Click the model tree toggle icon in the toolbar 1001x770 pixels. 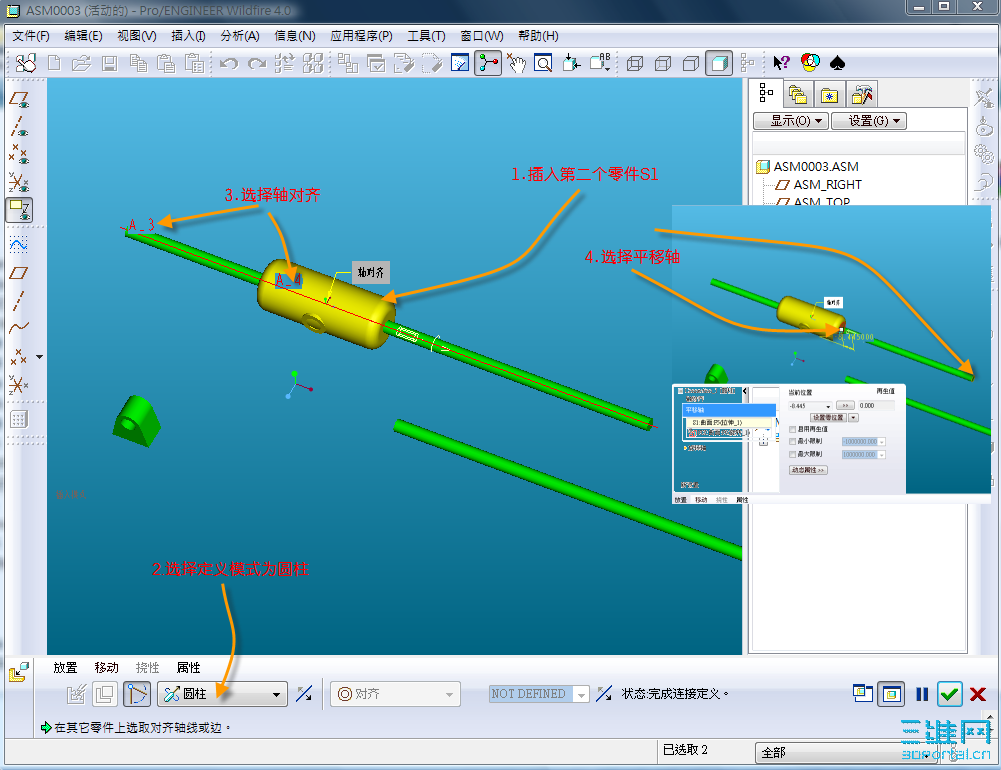tap(747, 63)
